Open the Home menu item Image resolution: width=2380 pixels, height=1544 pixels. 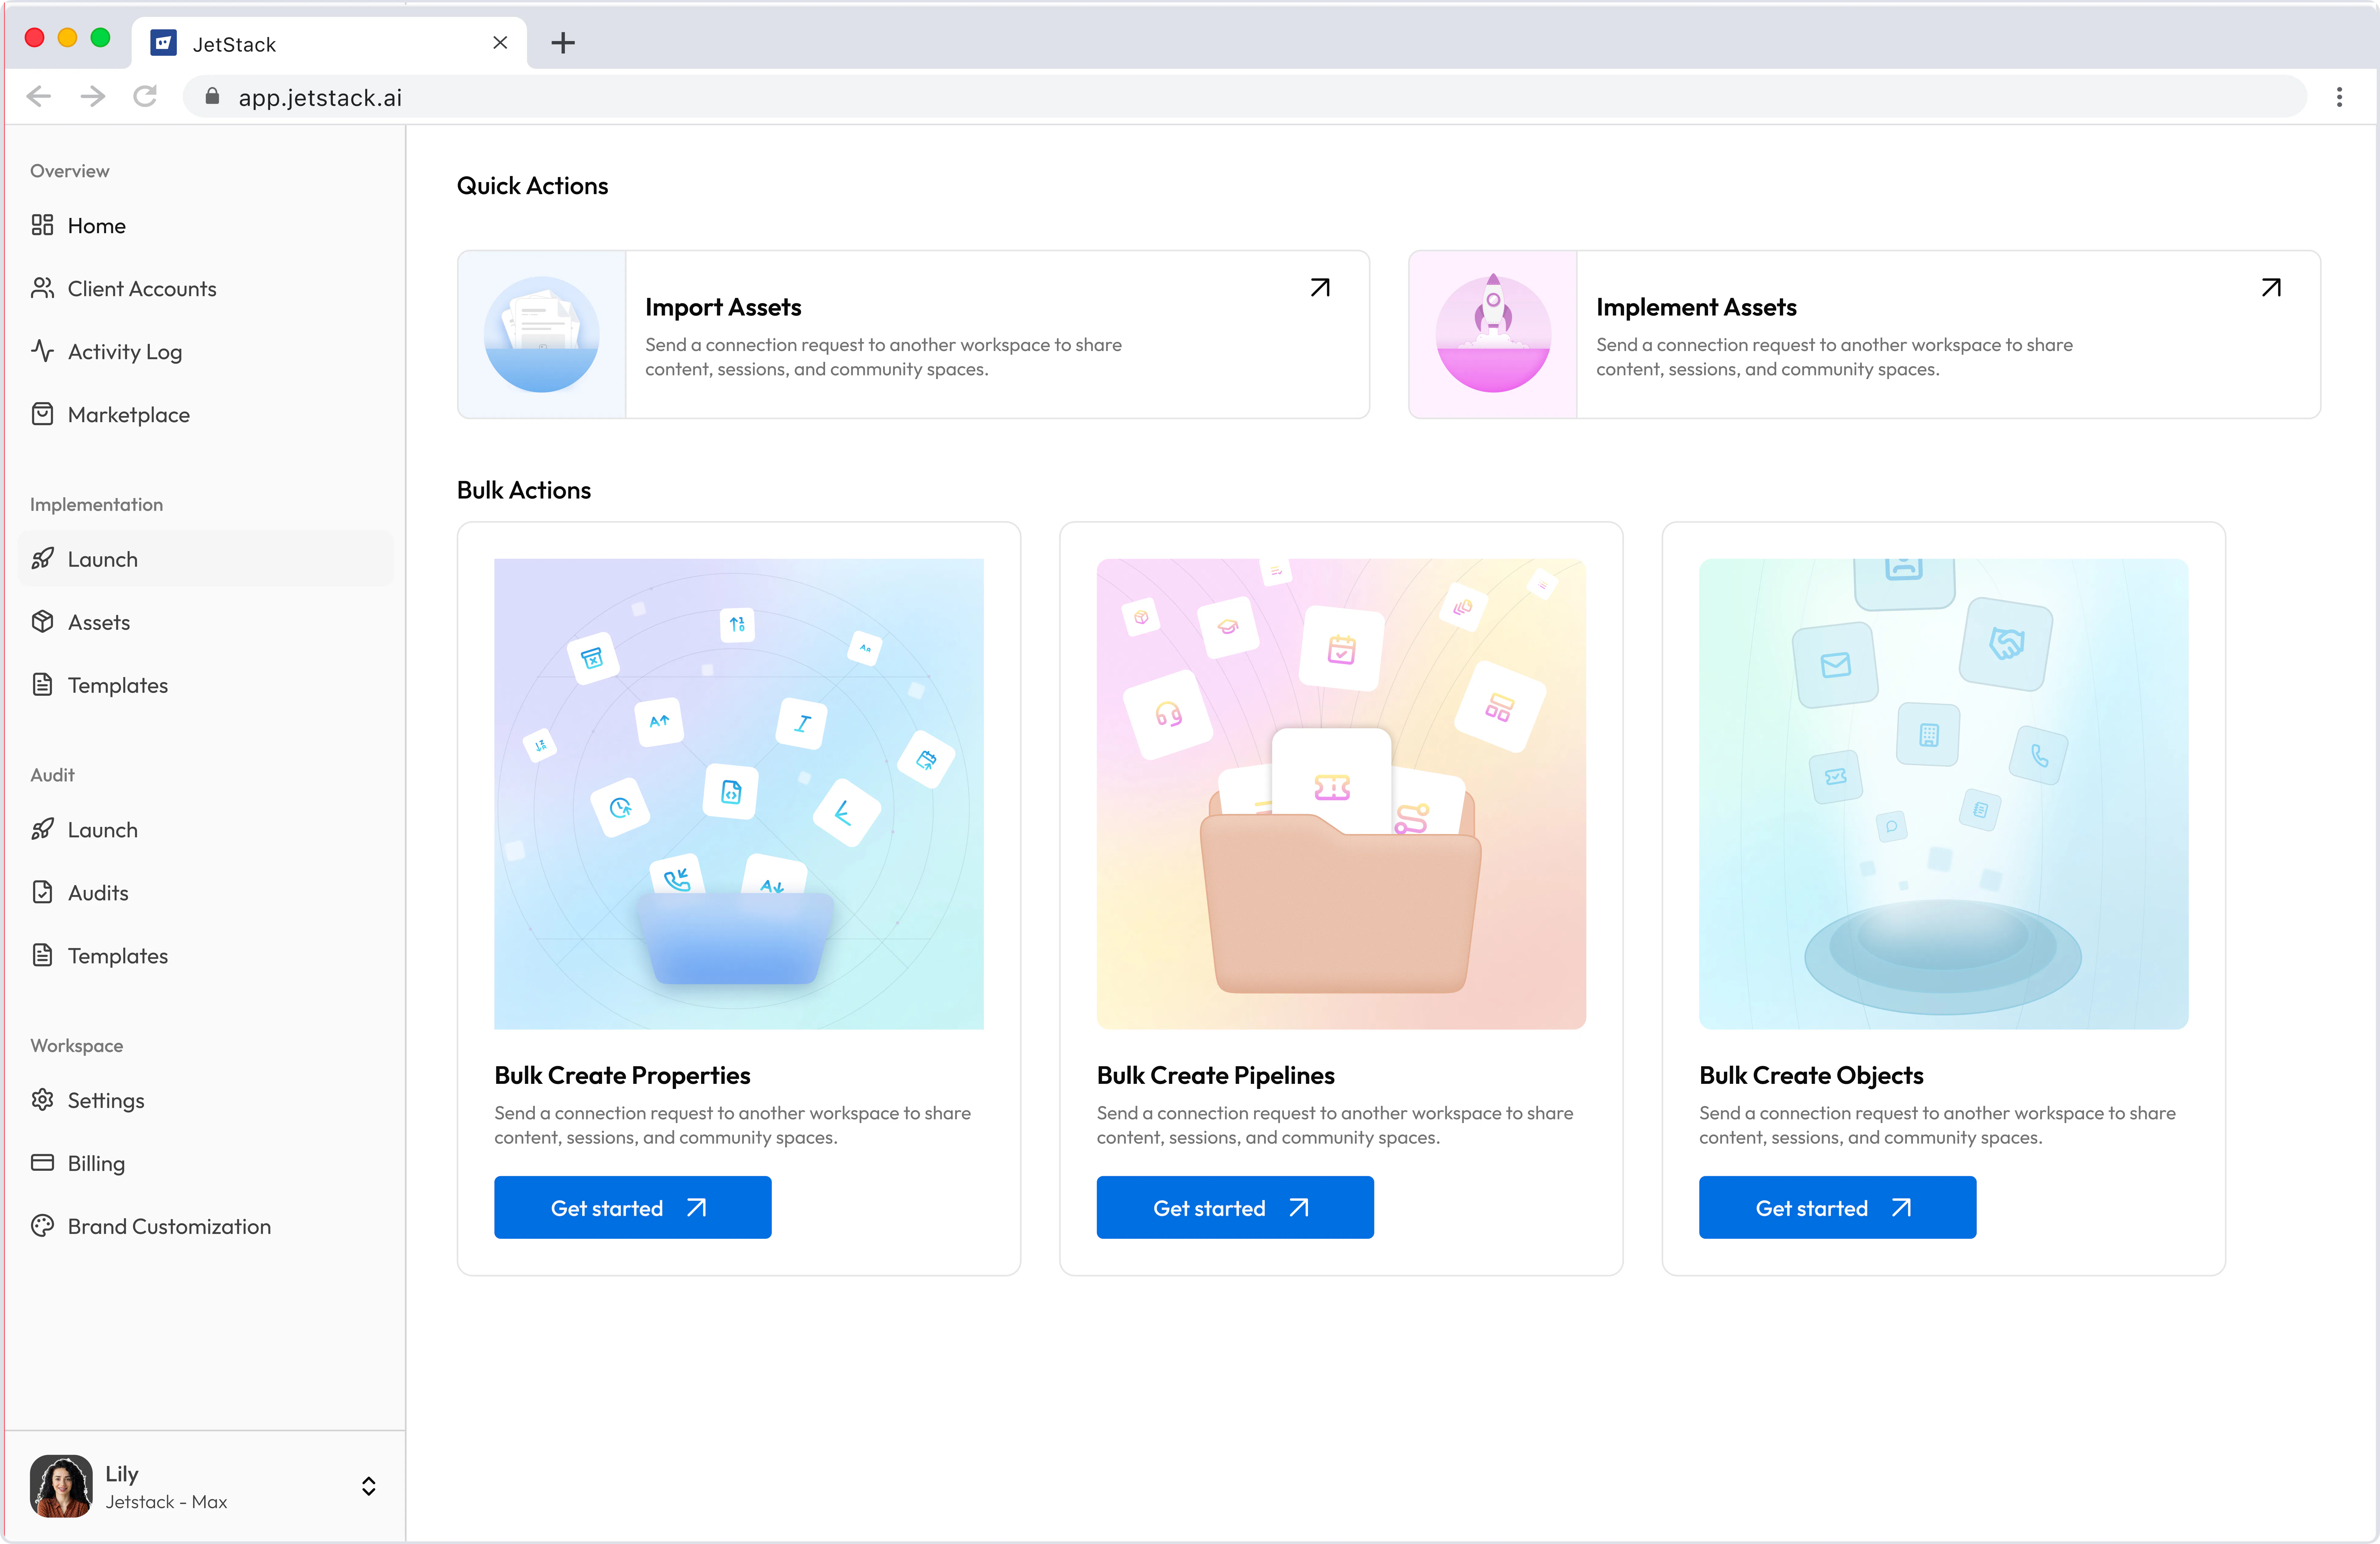(206, 226)
